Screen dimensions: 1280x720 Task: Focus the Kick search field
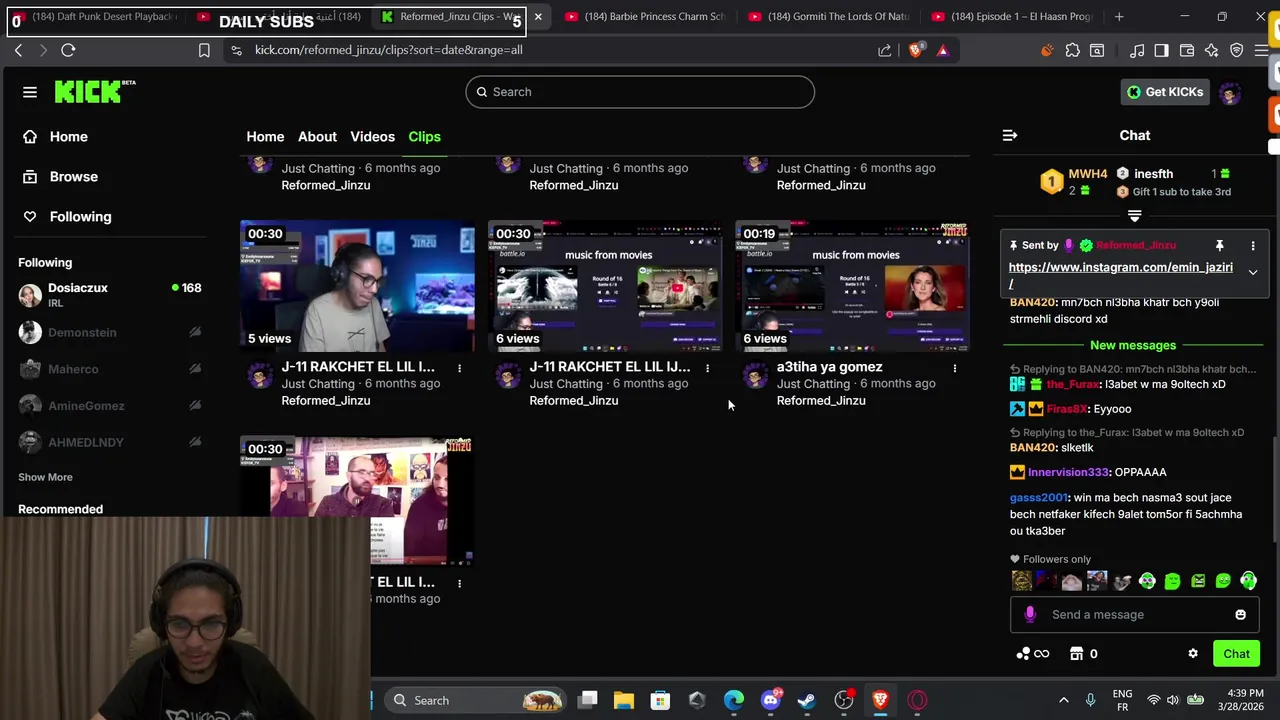click(x=640, y=92)
